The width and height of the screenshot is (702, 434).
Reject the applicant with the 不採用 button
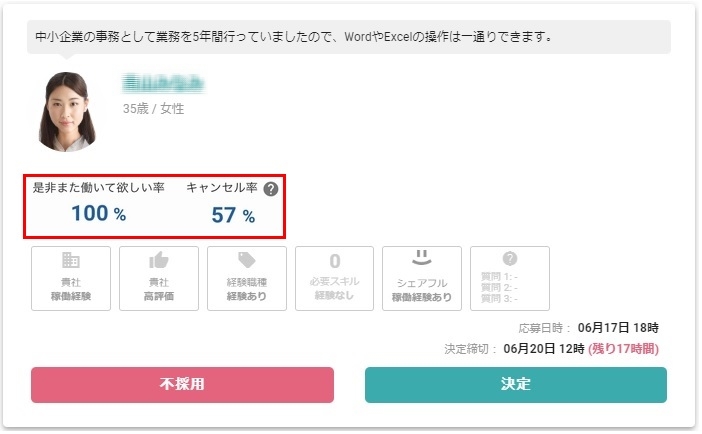(x=182, y=385)
